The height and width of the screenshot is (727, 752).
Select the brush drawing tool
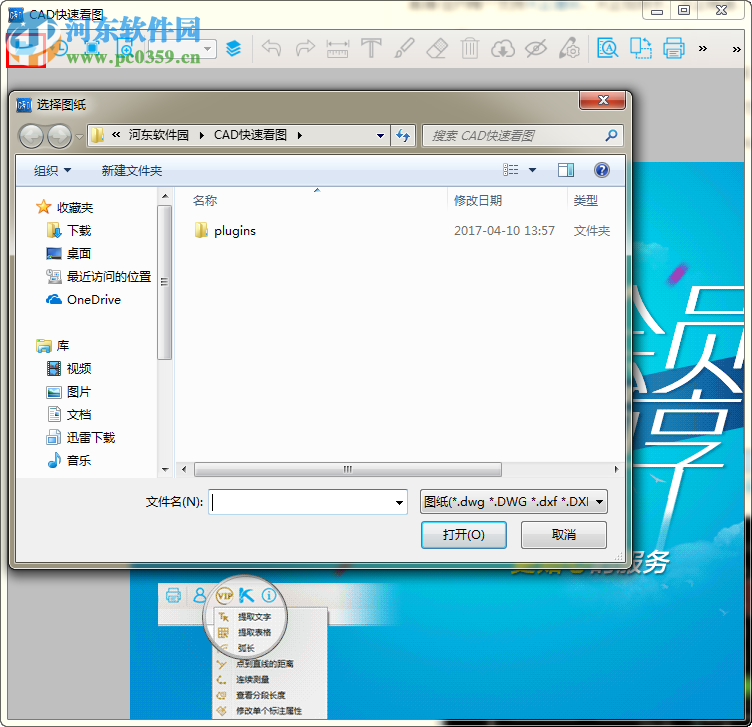click(404, 48)
